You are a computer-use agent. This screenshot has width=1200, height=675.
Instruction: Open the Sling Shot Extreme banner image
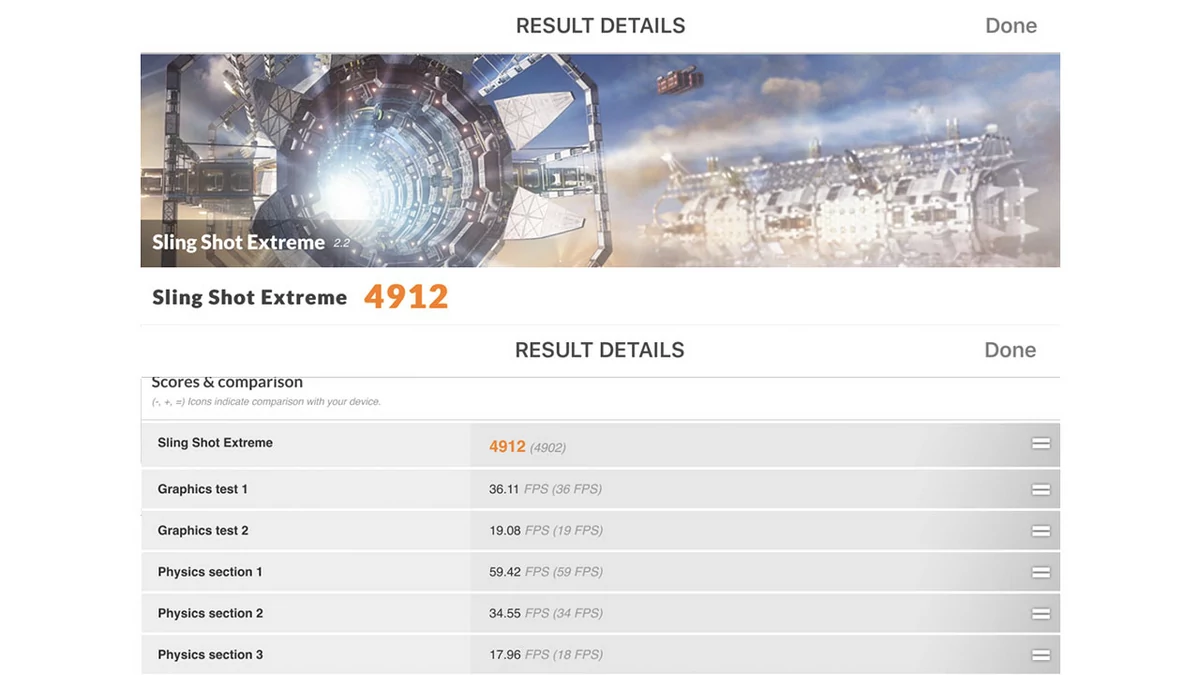pyautogui.click(x=600, y=160)
